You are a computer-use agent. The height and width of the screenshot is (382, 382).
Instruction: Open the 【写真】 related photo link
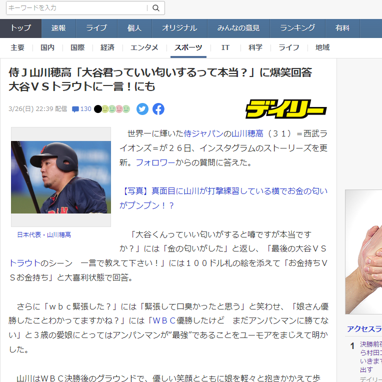pyautogui.click(x=223, y=198)
